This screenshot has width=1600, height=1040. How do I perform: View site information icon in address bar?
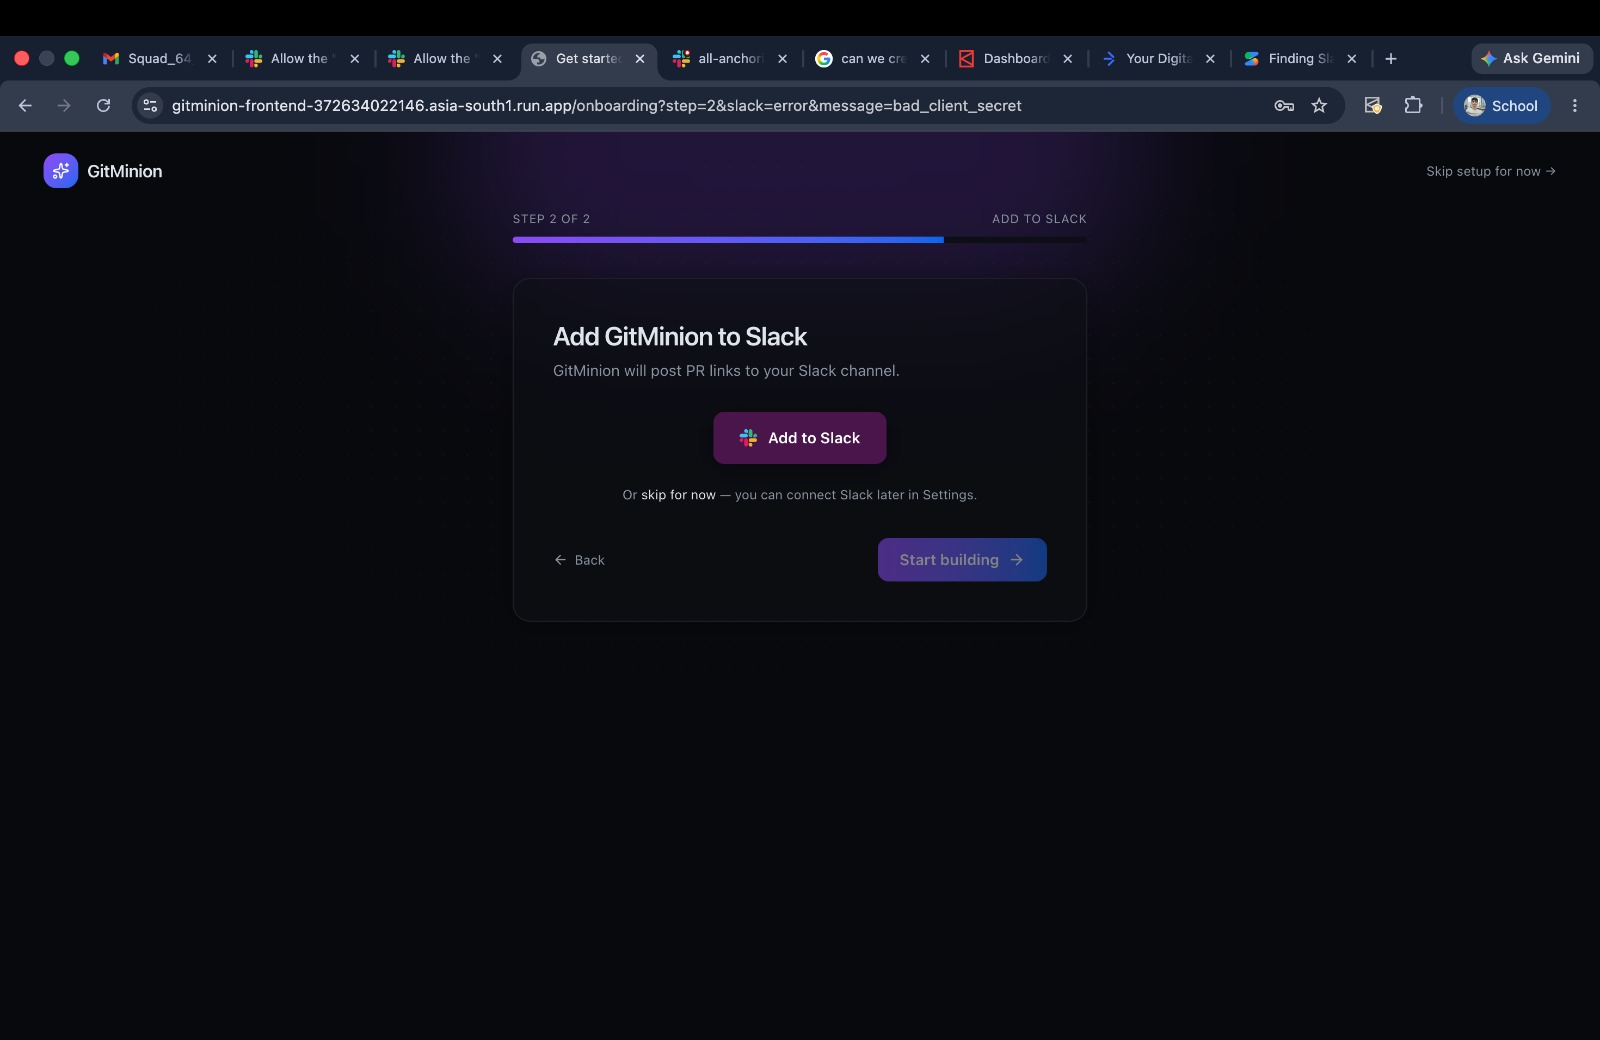point(150,105)
